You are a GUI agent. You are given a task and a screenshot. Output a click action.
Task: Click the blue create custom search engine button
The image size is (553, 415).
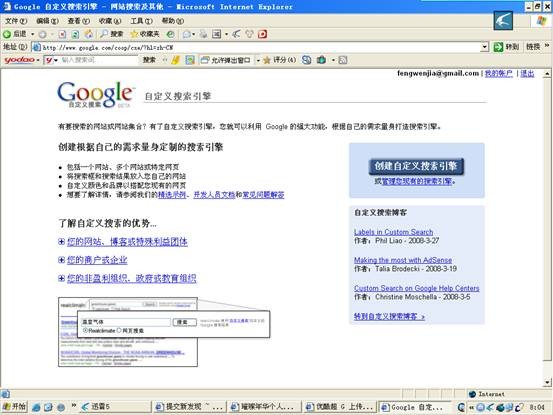(x=416, y=166)
